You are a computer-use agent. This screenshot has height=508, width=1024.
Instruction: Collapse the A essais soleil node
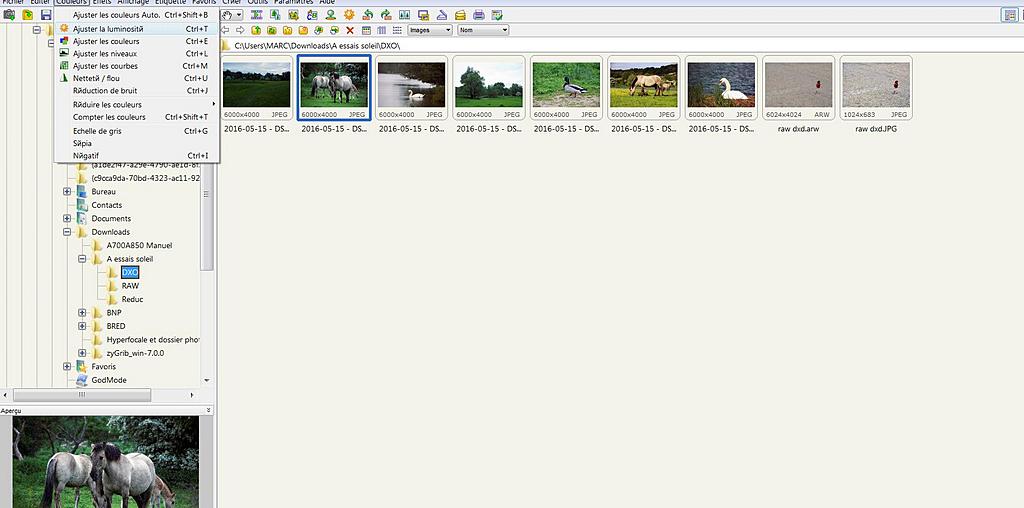82,259
